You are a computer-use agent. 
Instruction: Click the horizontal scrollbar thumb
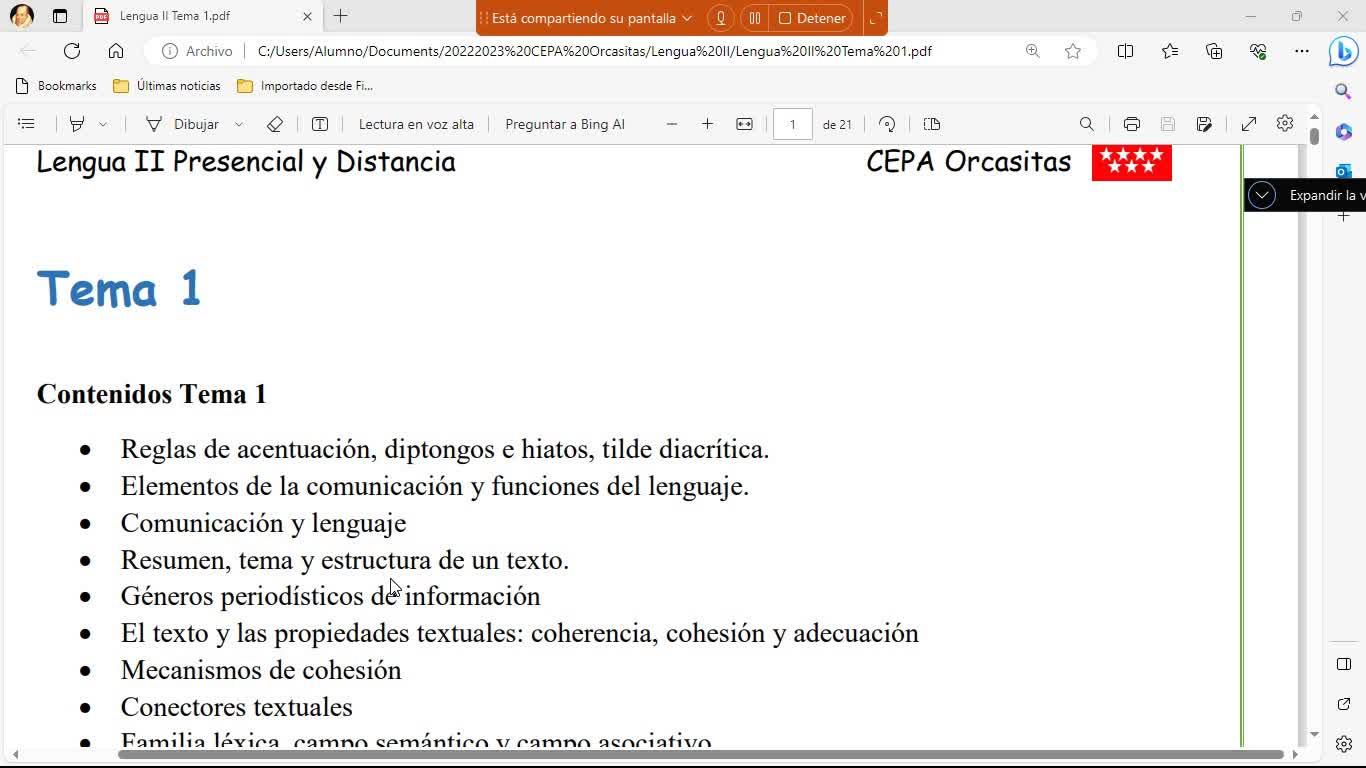click(x=700, y=754)
